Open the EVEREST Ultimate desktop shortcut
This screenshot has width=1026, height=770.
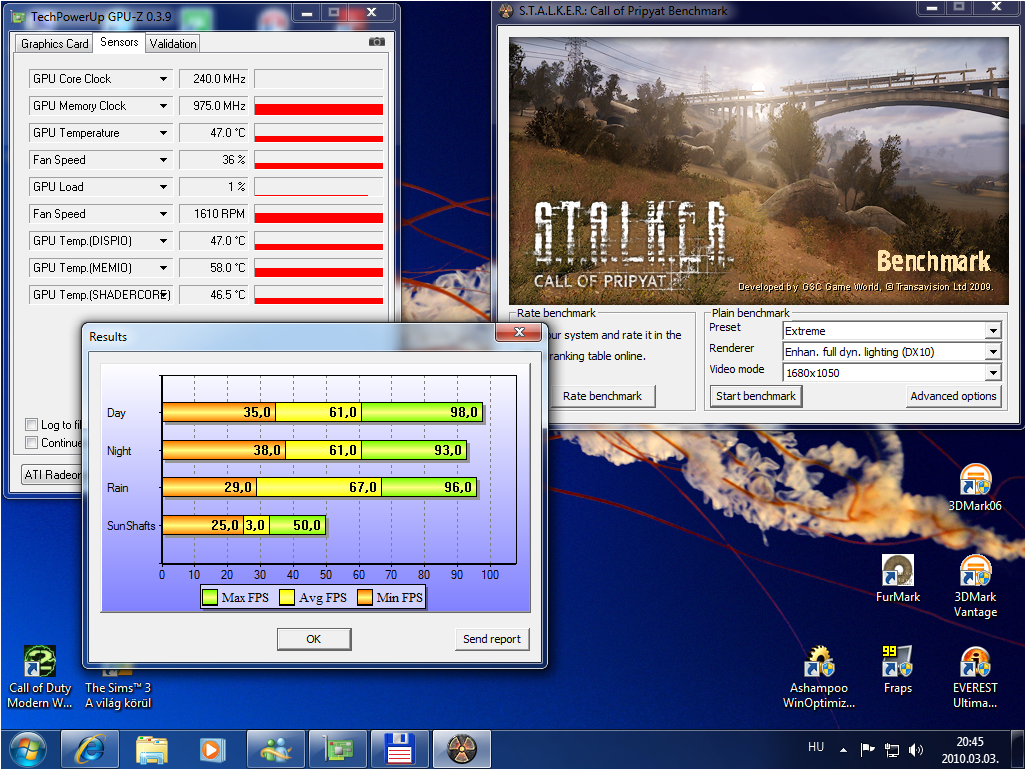pos(975,677)
